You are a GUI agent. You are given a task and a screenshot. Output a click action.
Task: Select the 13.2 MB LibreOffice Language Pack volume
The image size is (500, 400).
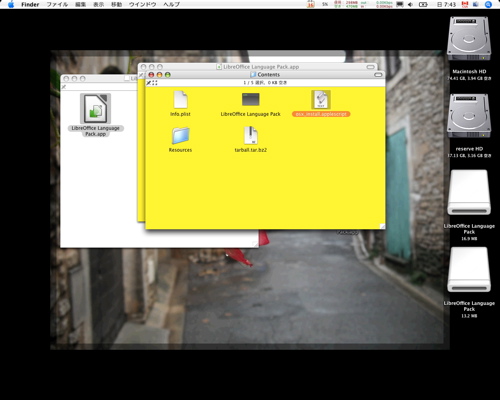(469, 269)
